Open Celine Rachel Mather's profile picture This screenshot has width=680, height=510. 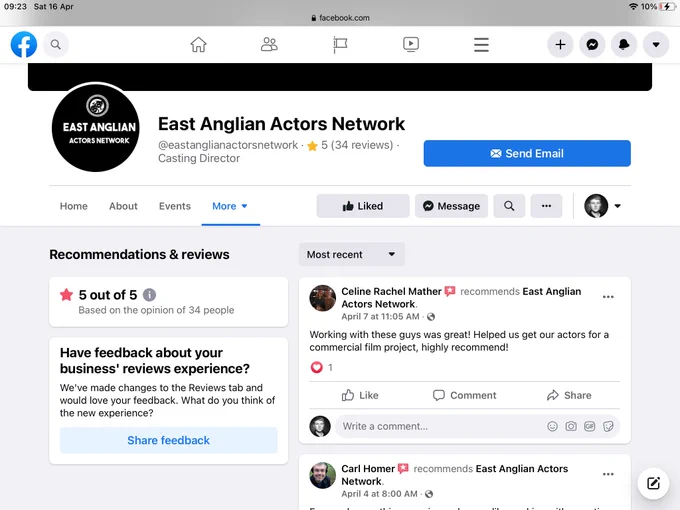[322, 298]
